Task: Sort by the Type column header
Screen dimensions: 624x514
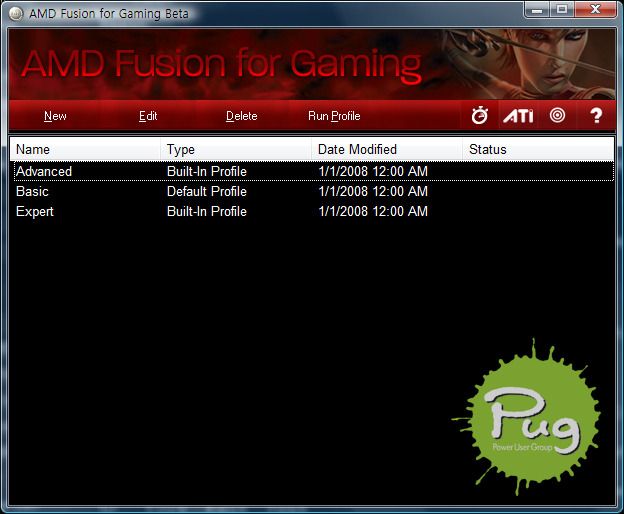Action: pyautogui.click(x=236, y=149)
